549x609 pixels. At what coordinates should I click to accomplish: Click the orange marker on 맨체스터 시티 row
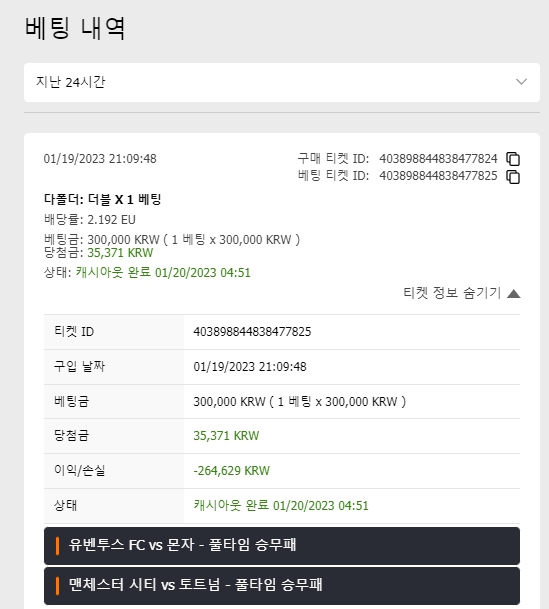[x=57, y=586]
